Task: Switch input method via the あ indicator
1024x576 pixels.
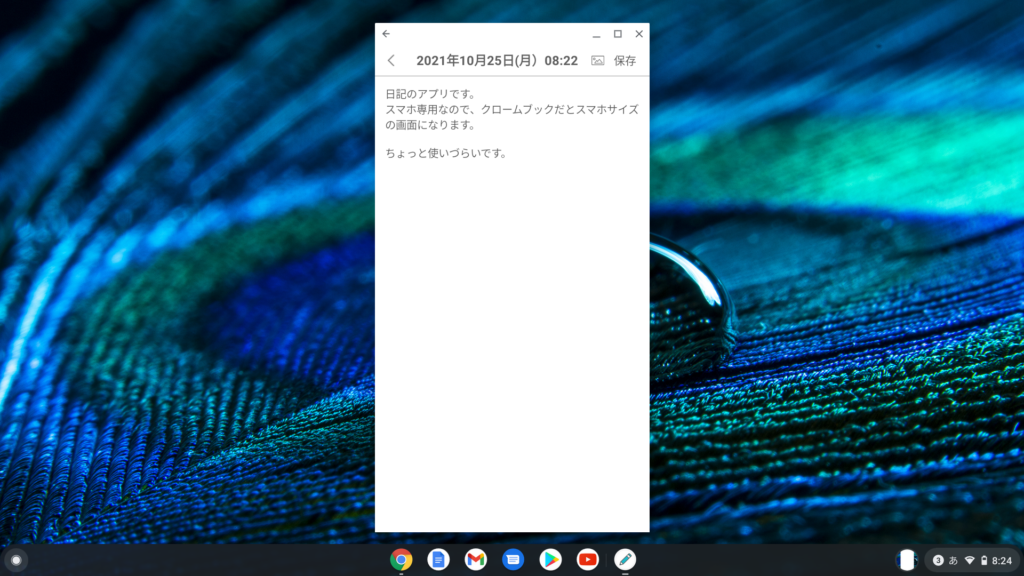Action: coord(953,560)
